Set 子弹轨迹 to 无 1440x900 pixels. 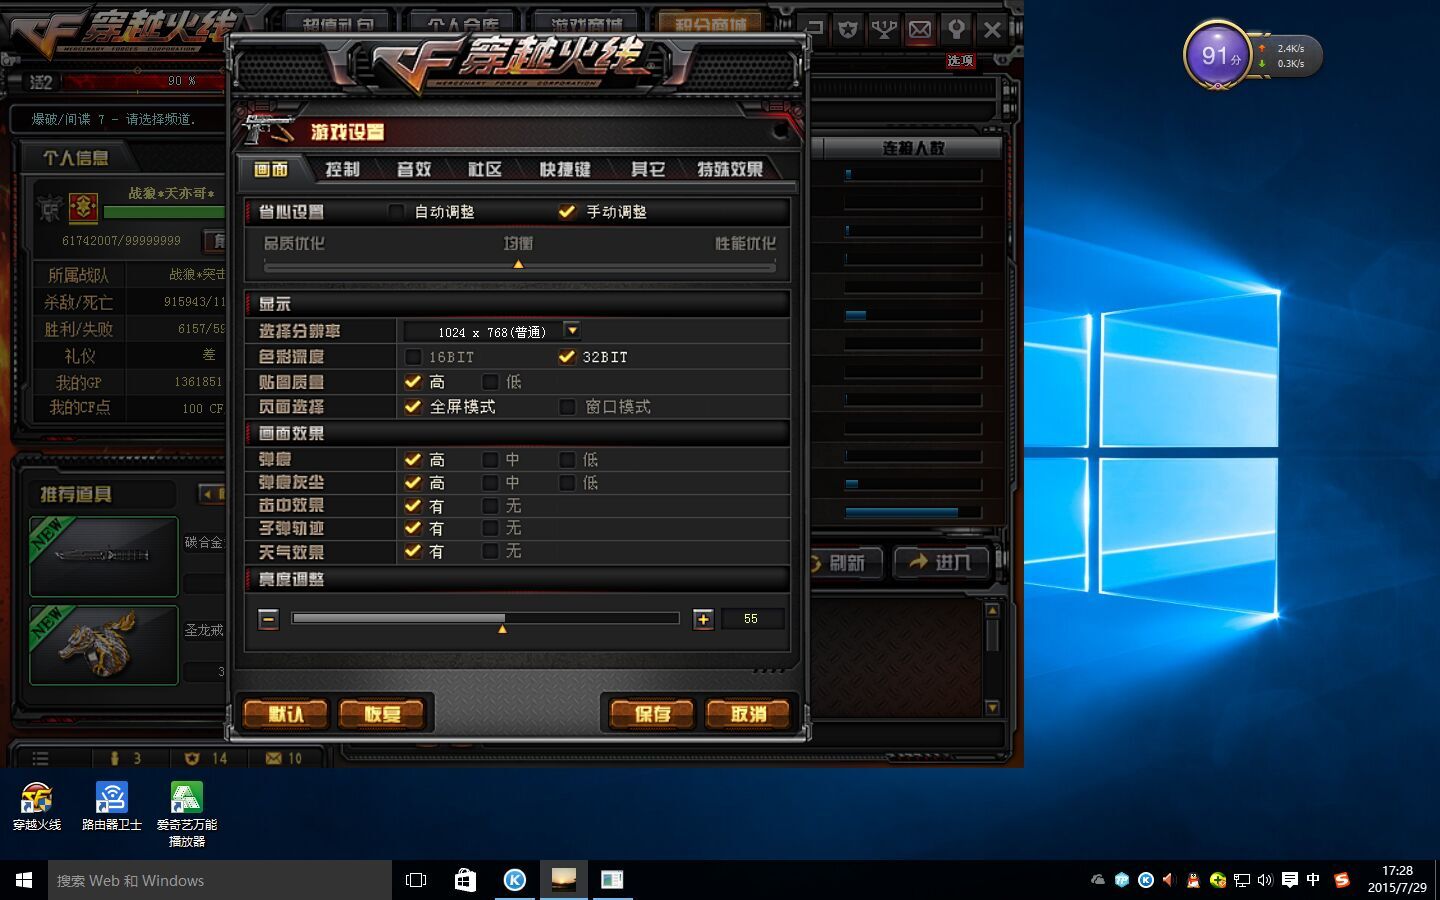coord(490,528)
